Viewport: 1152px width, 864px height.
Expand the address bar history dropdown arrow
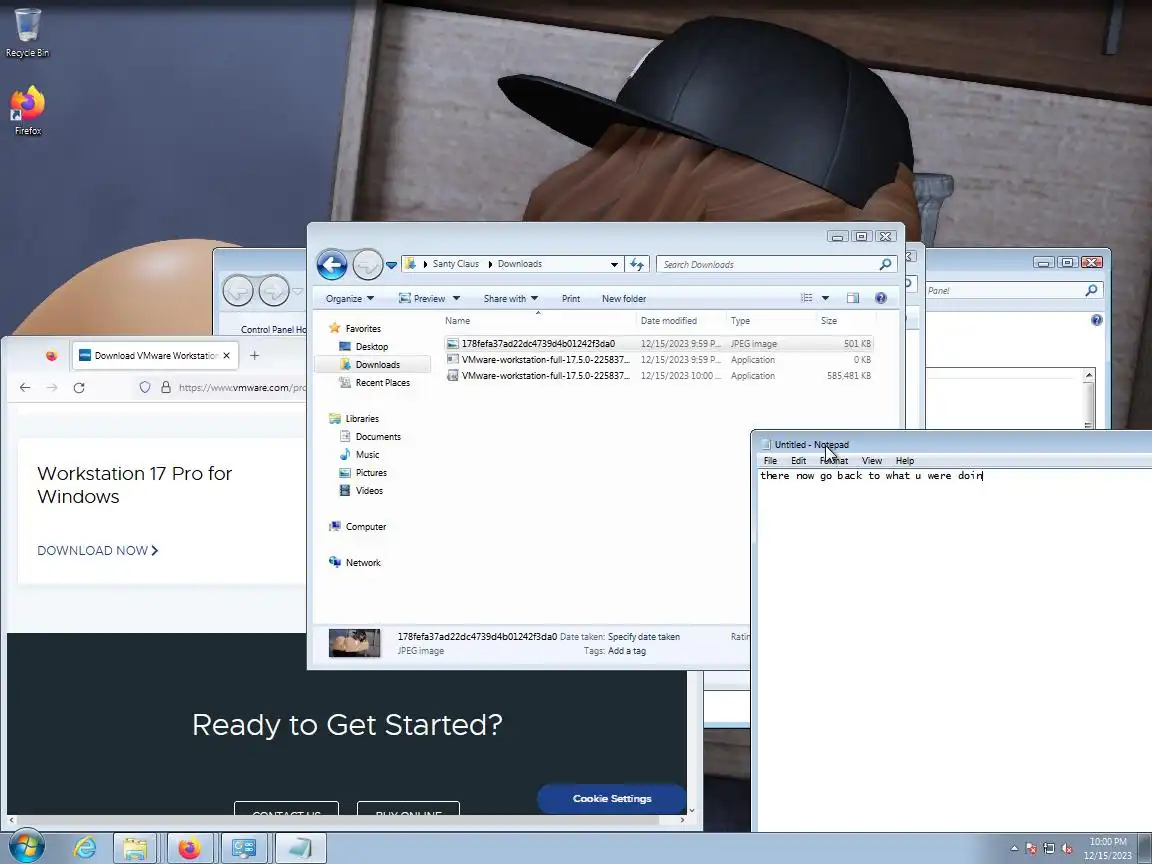coord(614,264)
